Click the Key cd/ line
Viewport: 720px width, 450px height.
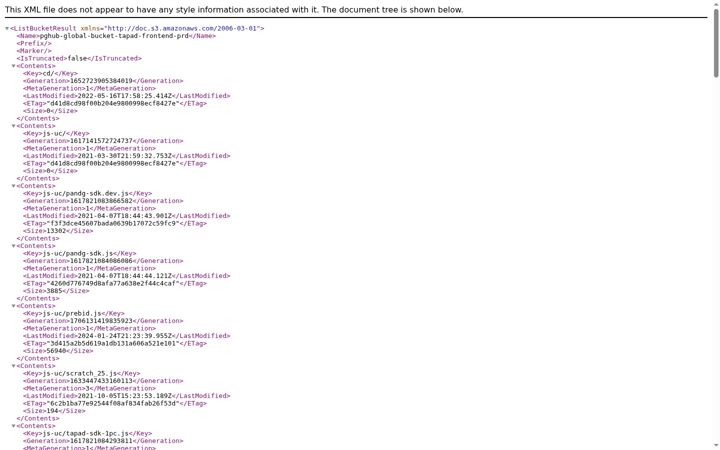click(51, 73)
